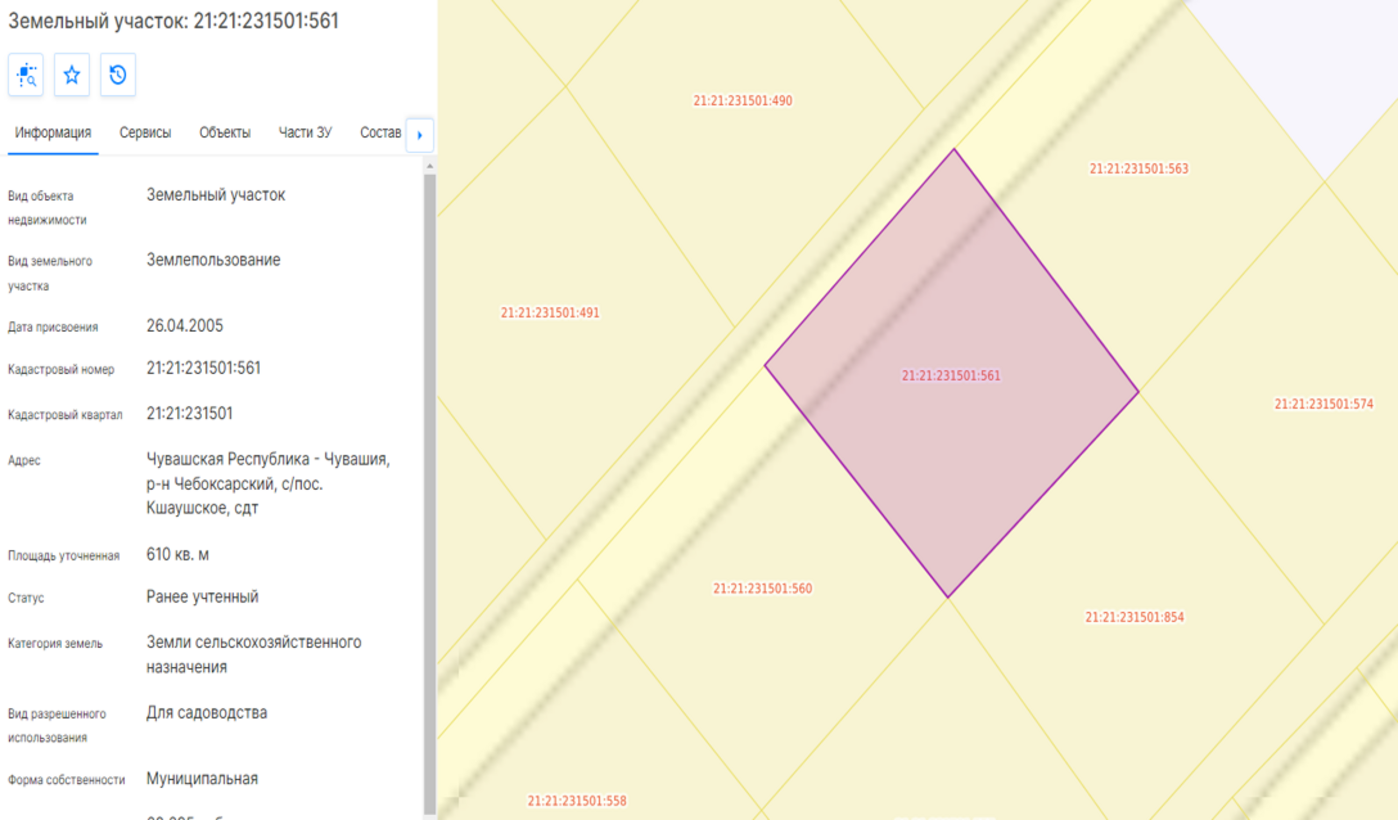Click the zoom-to-object icon button
Viewport: 1398px width, 820px height.
26,75
